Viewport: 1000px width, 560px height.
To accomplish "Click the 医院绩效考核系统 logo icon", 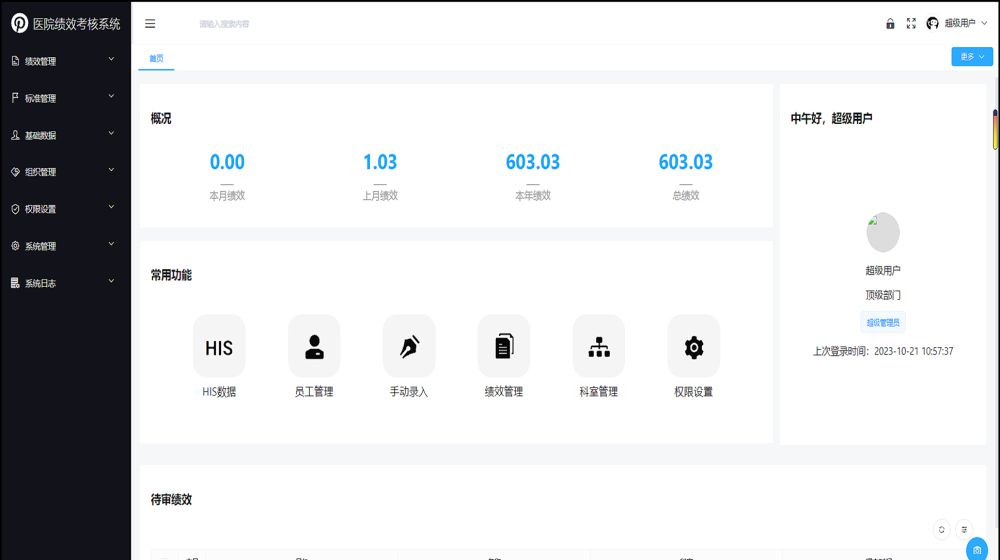I will tap(20, 24).
